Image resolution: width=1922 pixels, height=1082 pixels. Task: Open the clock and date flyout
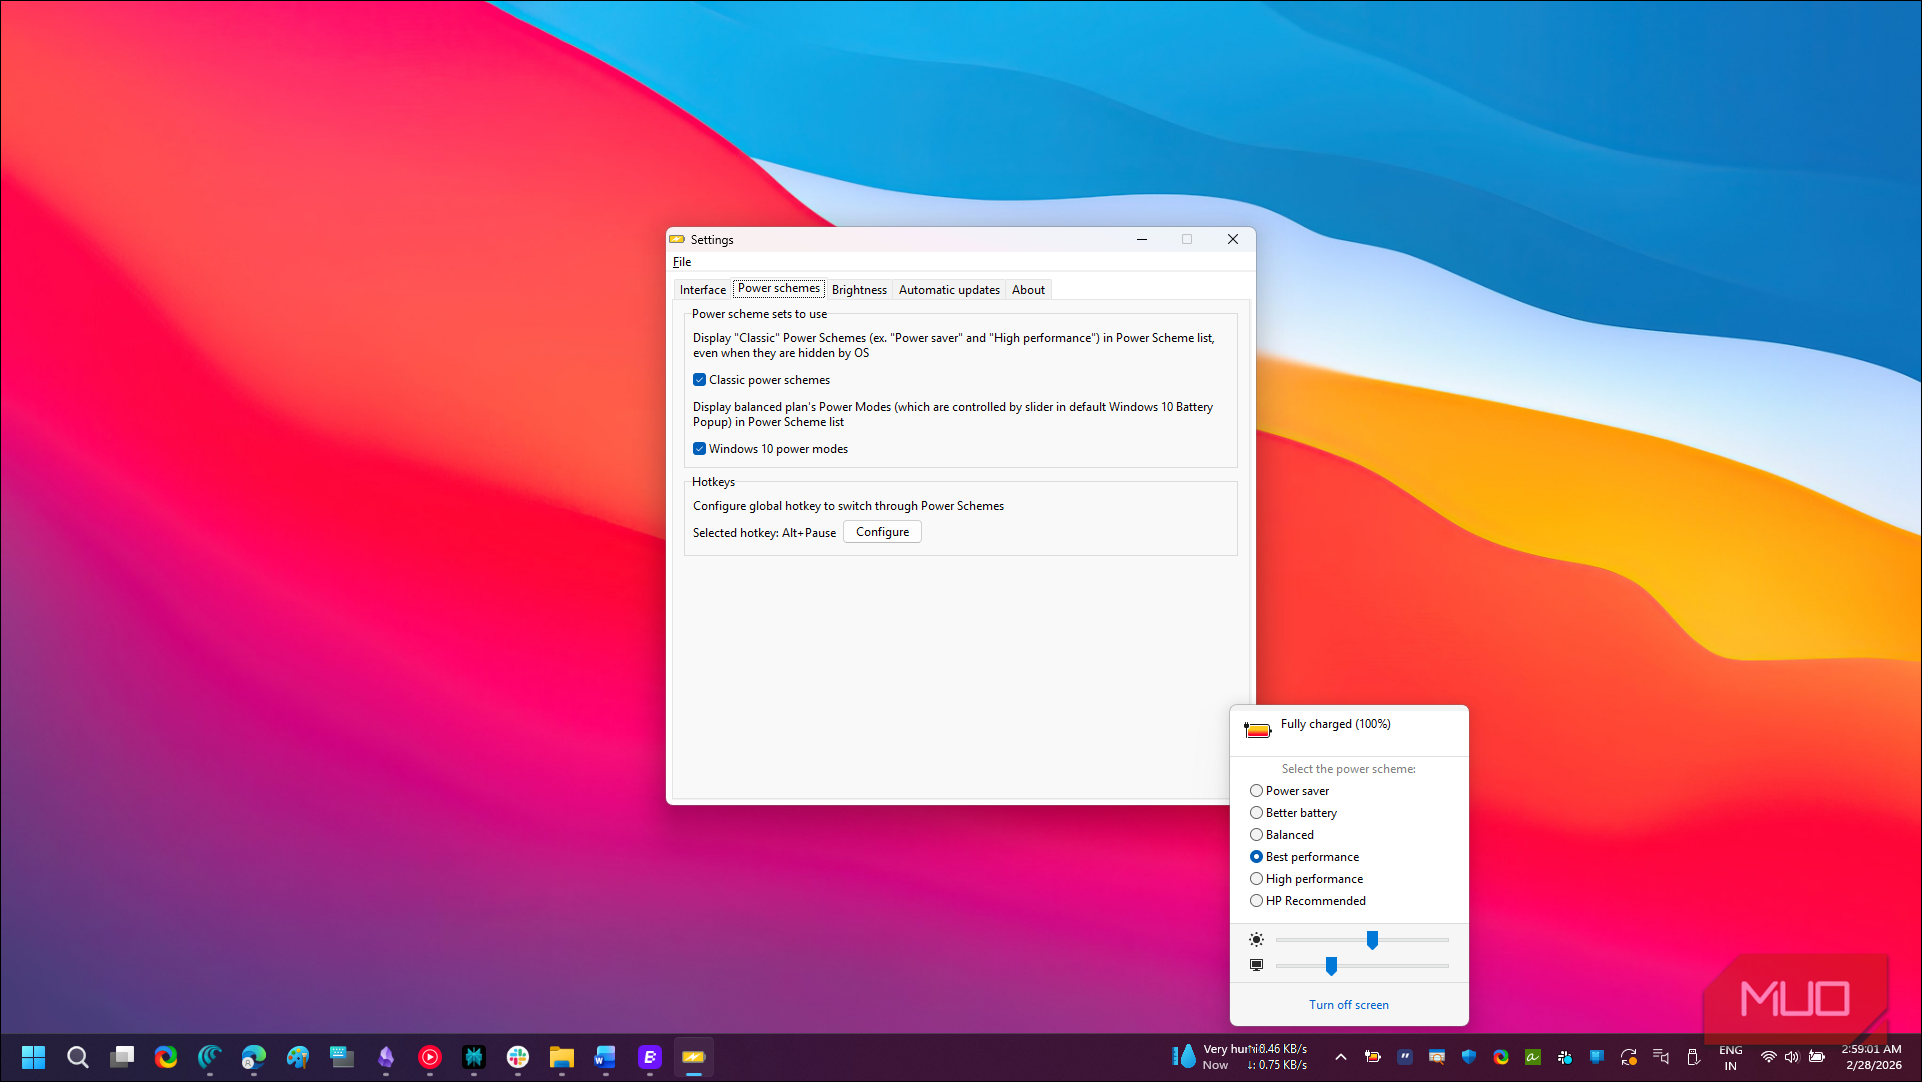tap(1872, 1057)
